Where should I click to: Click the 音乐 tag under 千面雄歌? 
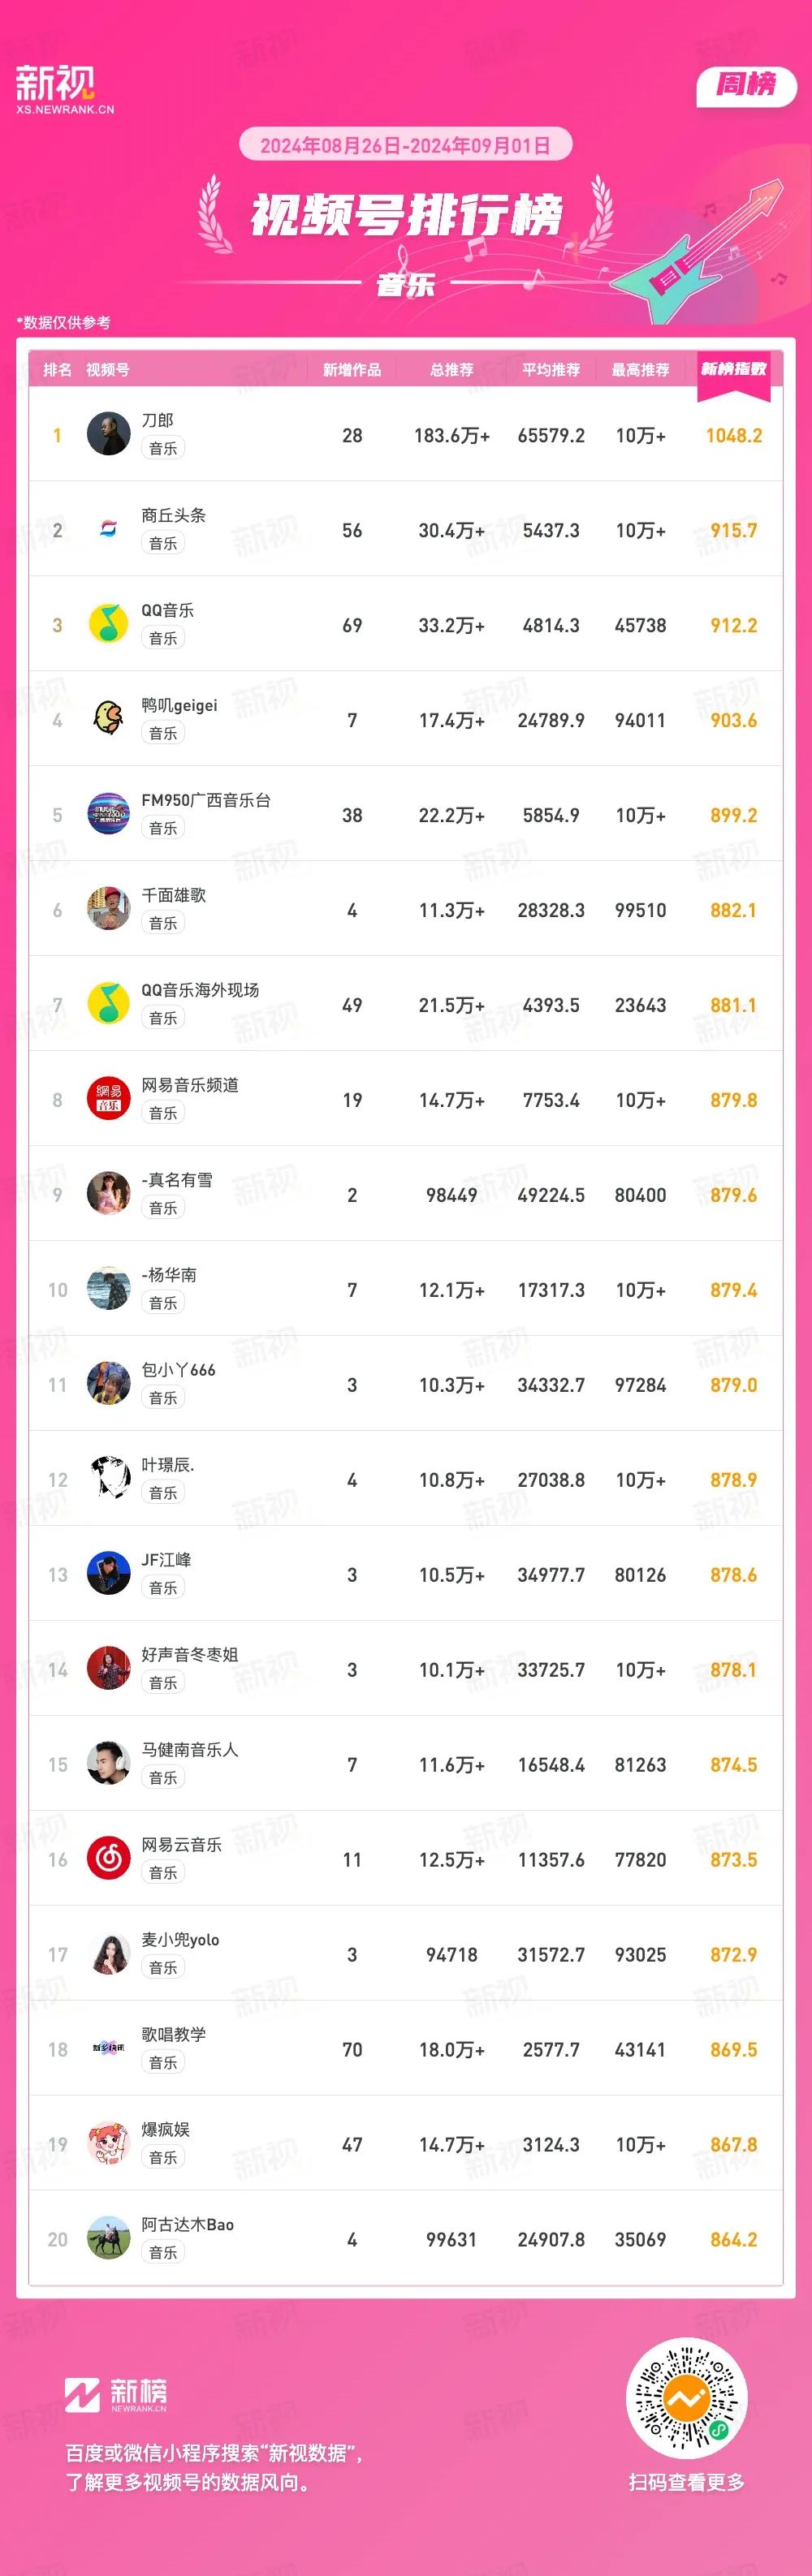tap(163, 923)
